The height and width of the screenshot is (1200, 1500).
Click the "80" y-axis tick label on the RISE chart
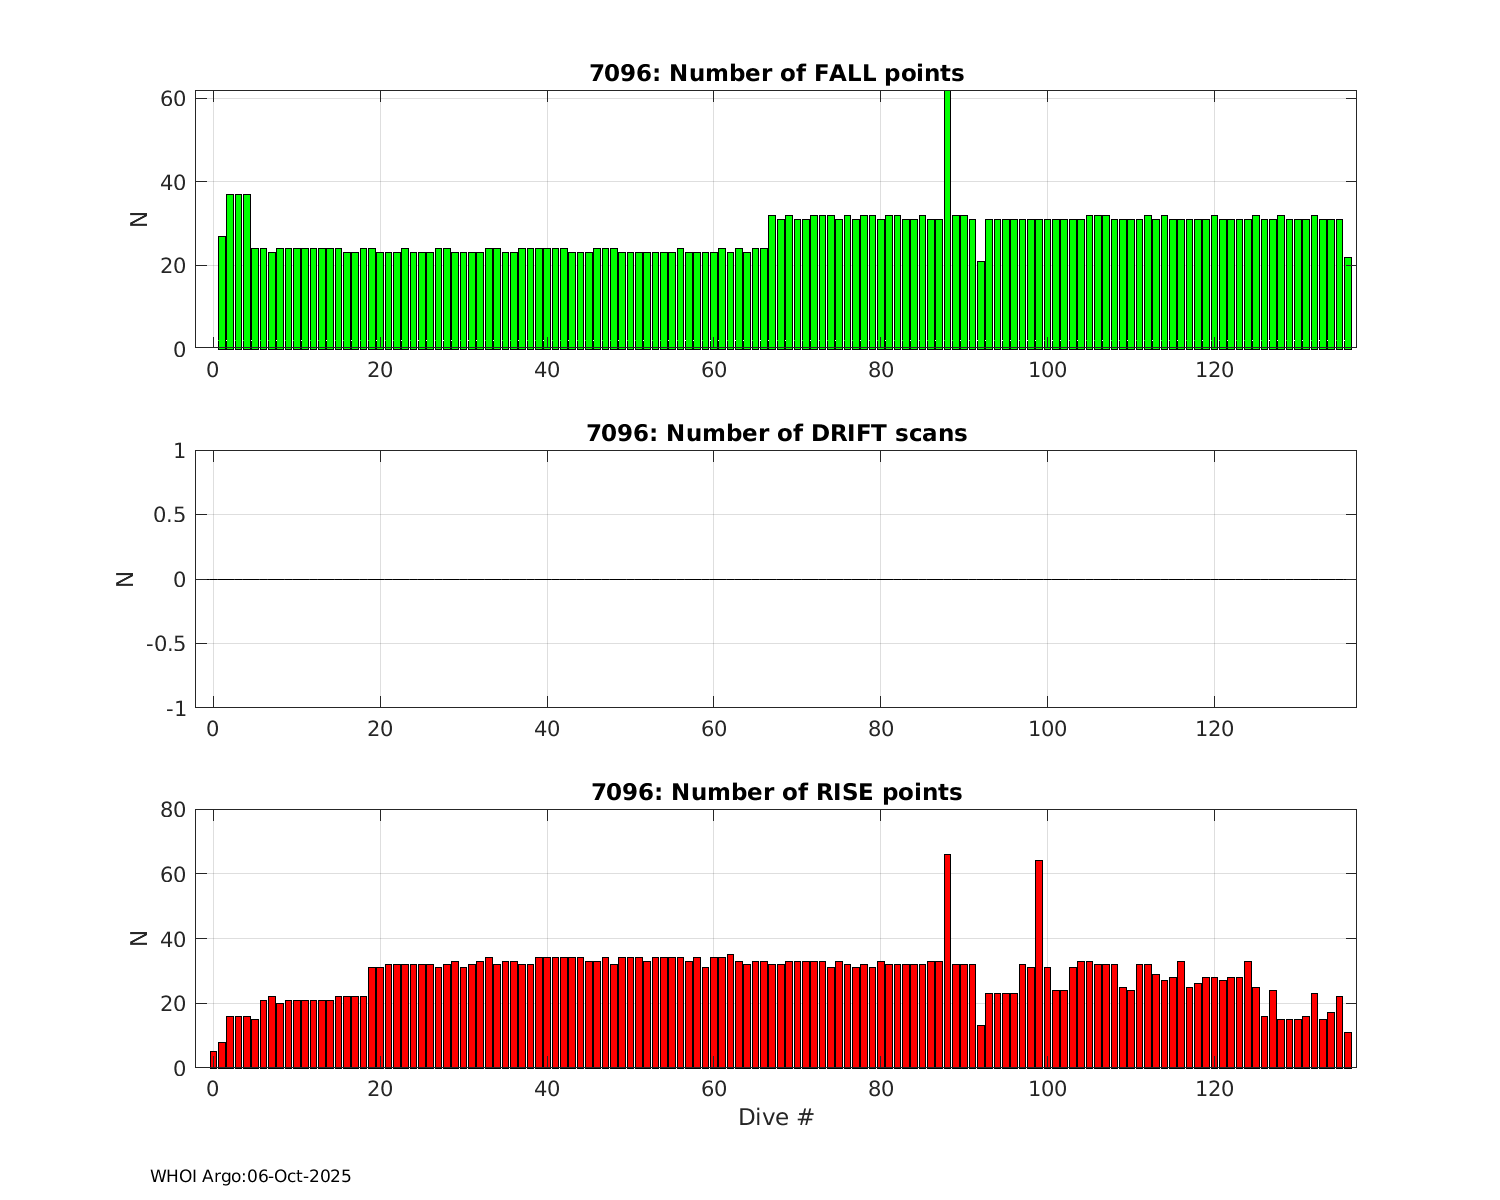coord(172,810)
